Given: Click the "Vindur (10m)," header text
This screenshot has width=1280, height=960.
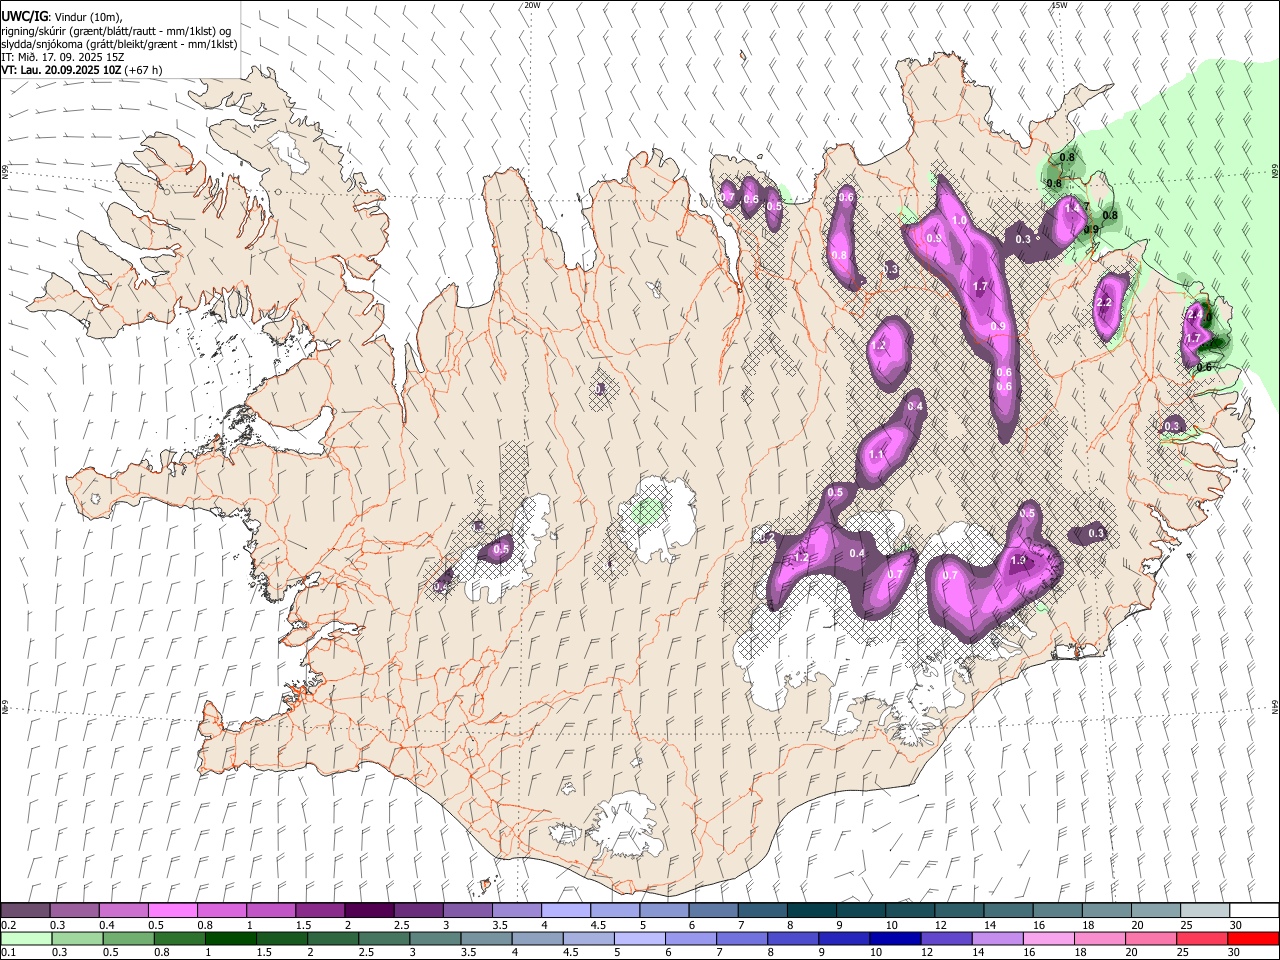Looking at the screenshot, I should (x=87, y=17).
